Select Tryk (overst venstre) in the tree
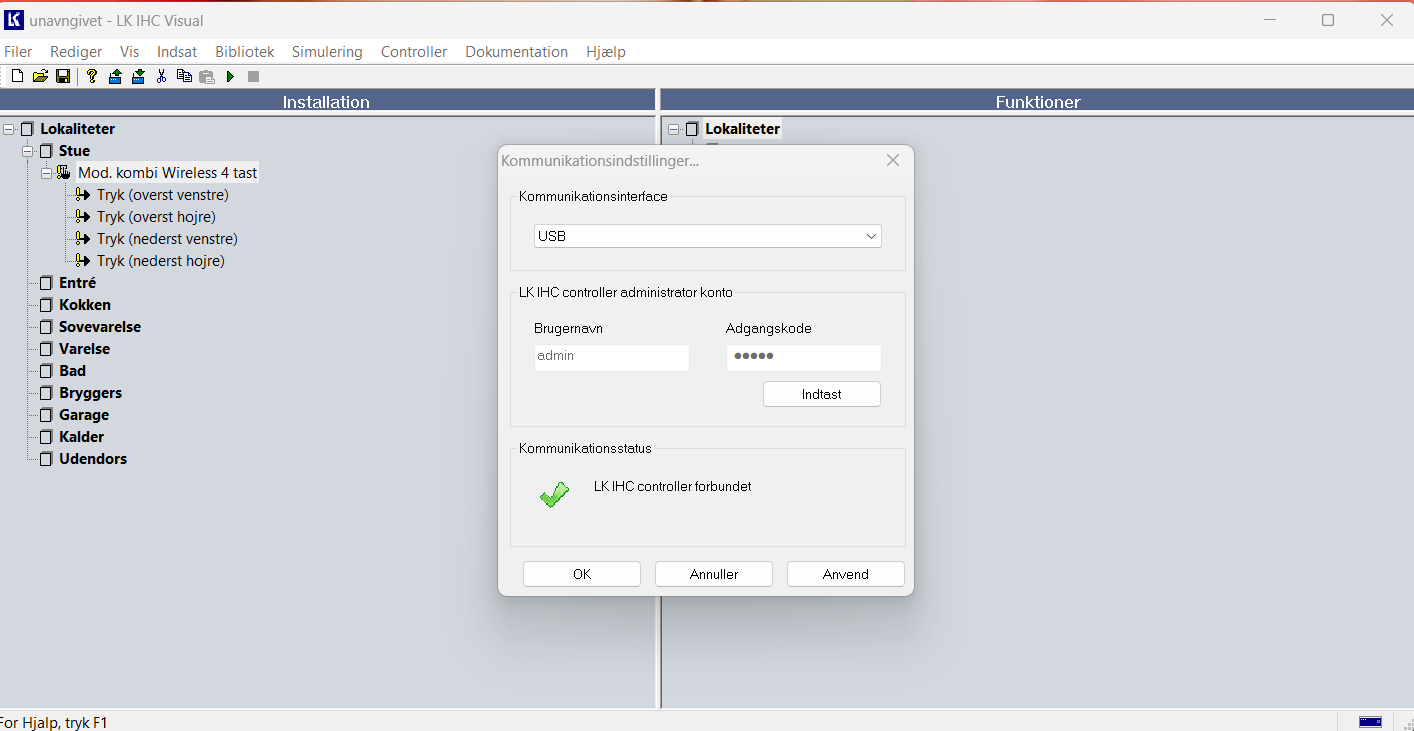This screenshot has width=1414, height=731. point(163,195)
